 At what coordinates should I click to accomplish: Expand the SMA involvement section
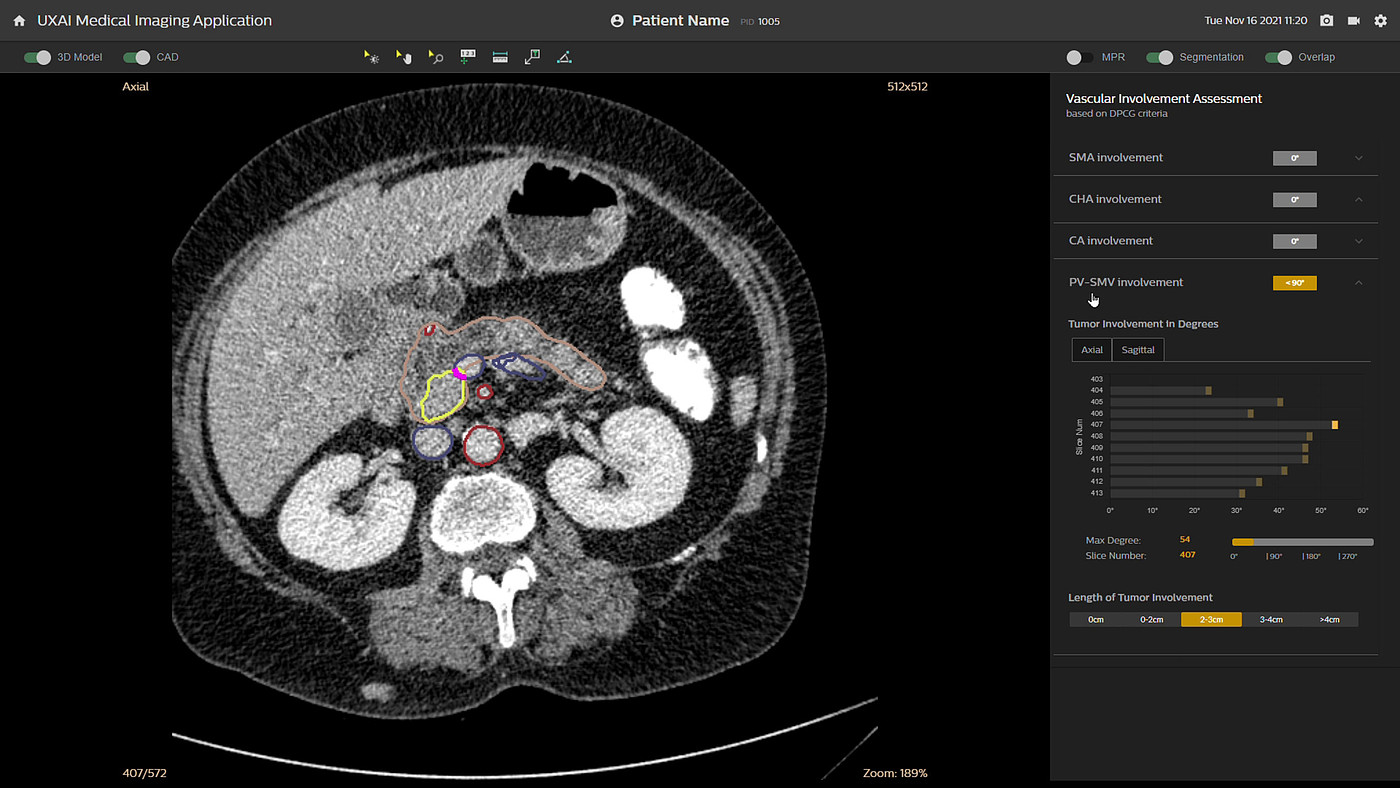(x=1359, y=158)
